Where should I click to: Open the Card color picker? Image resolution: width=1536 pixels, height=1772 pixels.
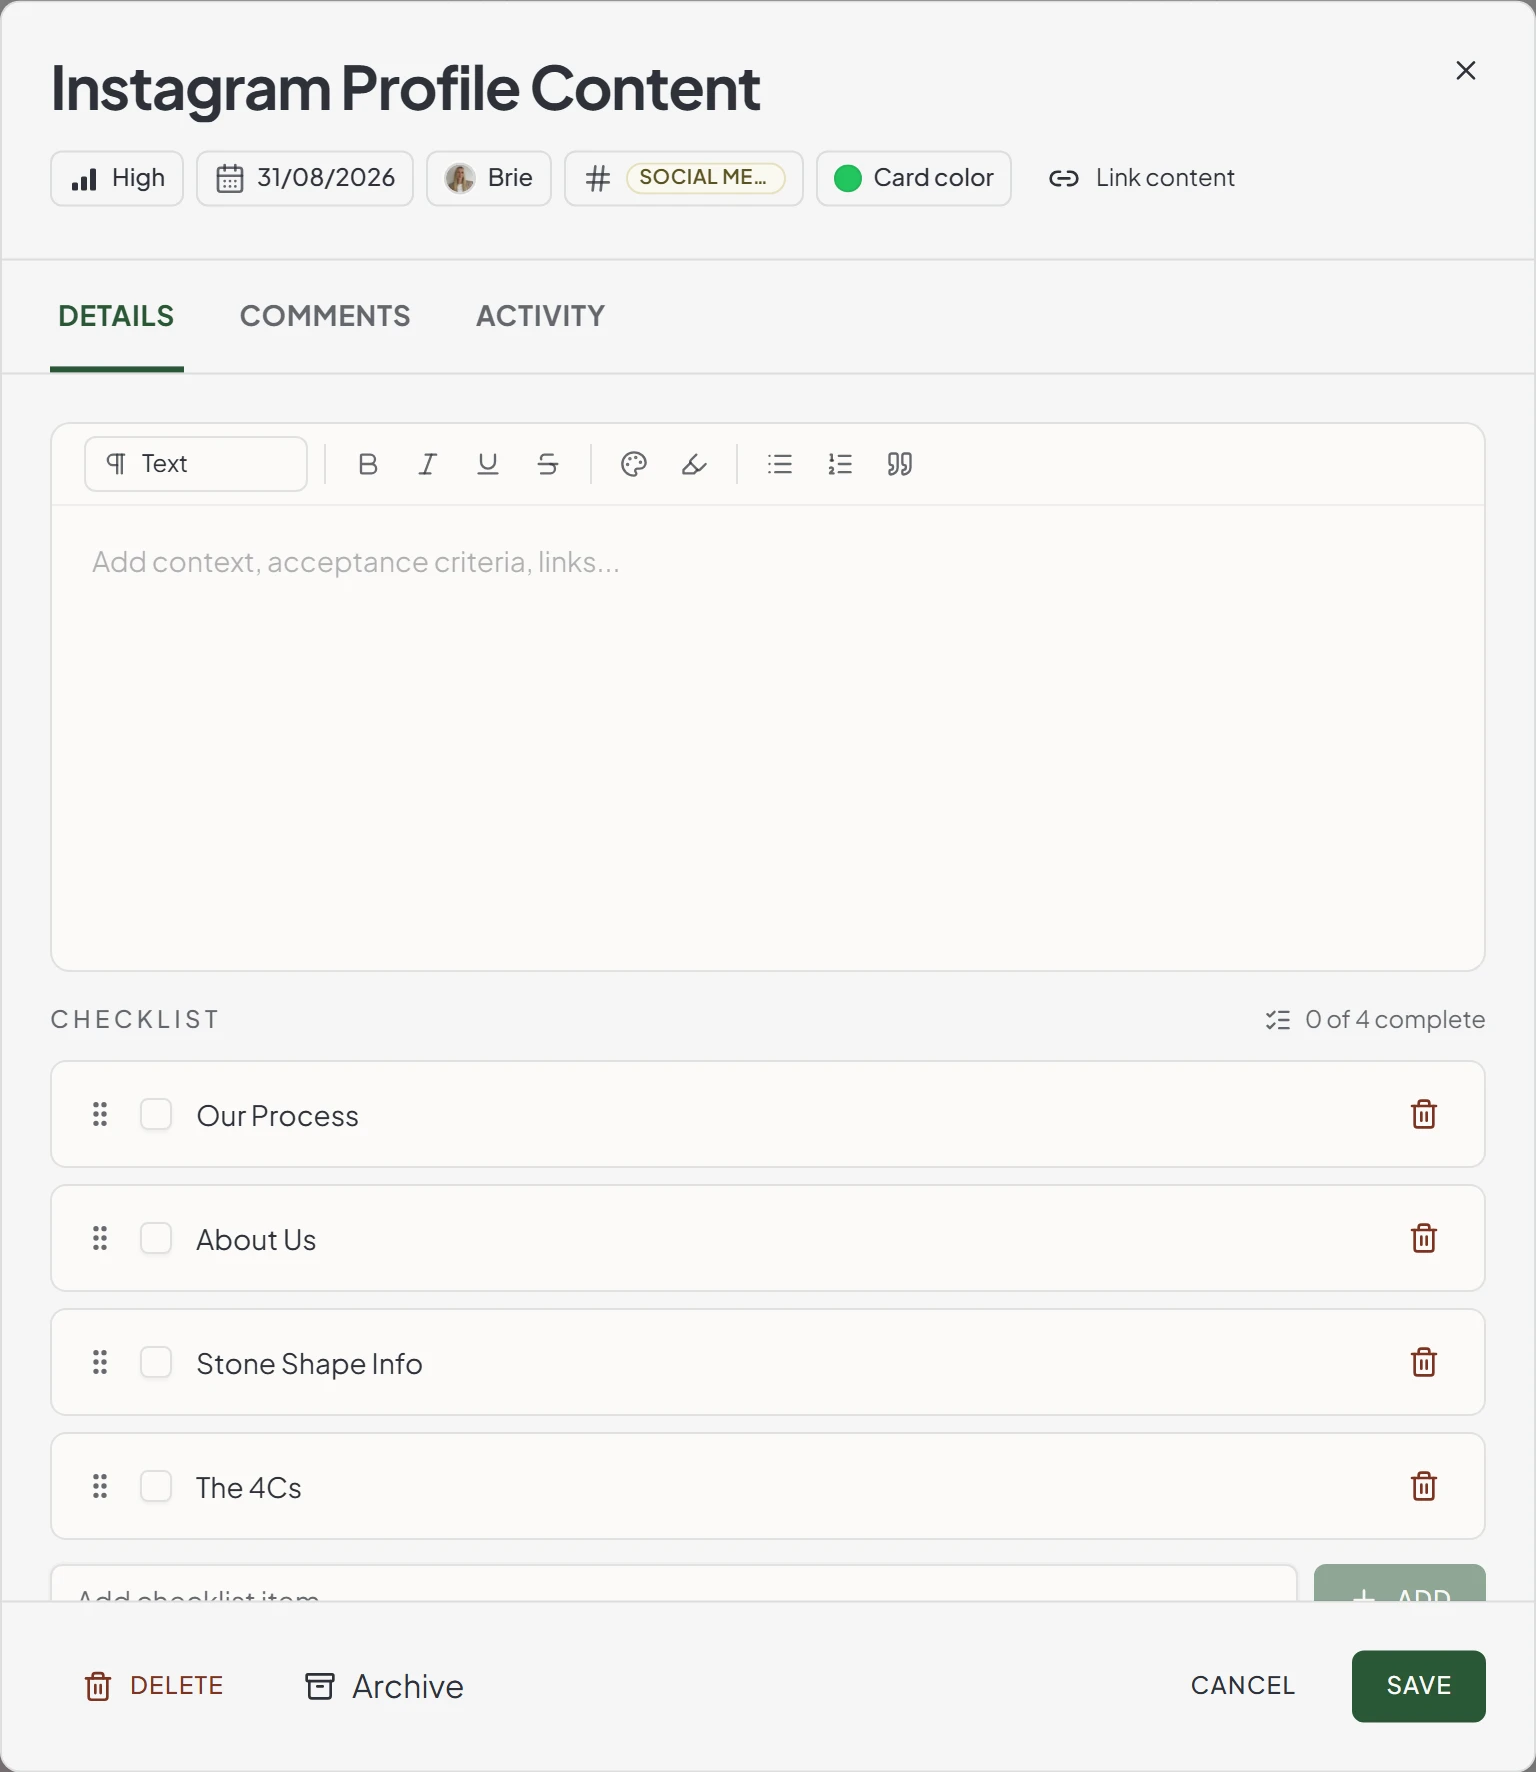coord(914,178)
